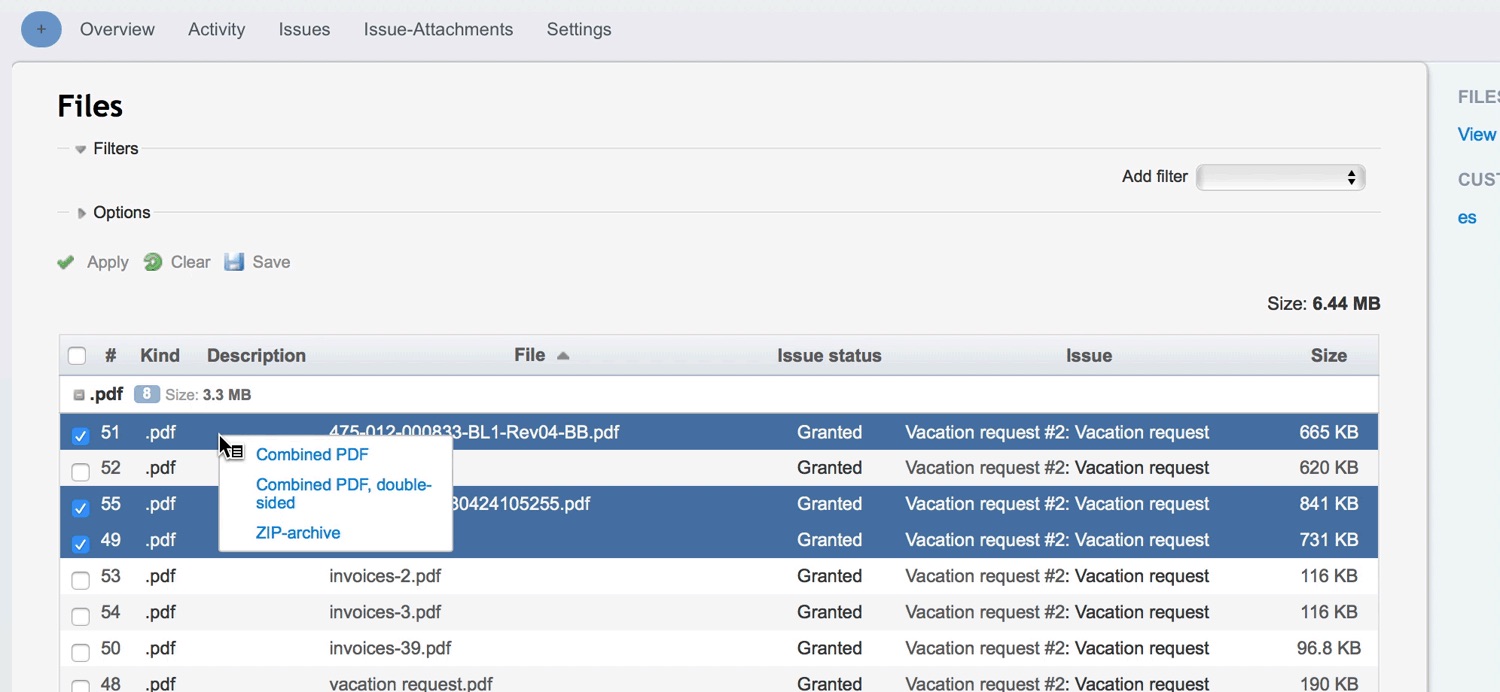
Task: Check the checkbox for row 48
Action: tap(81, 687)
